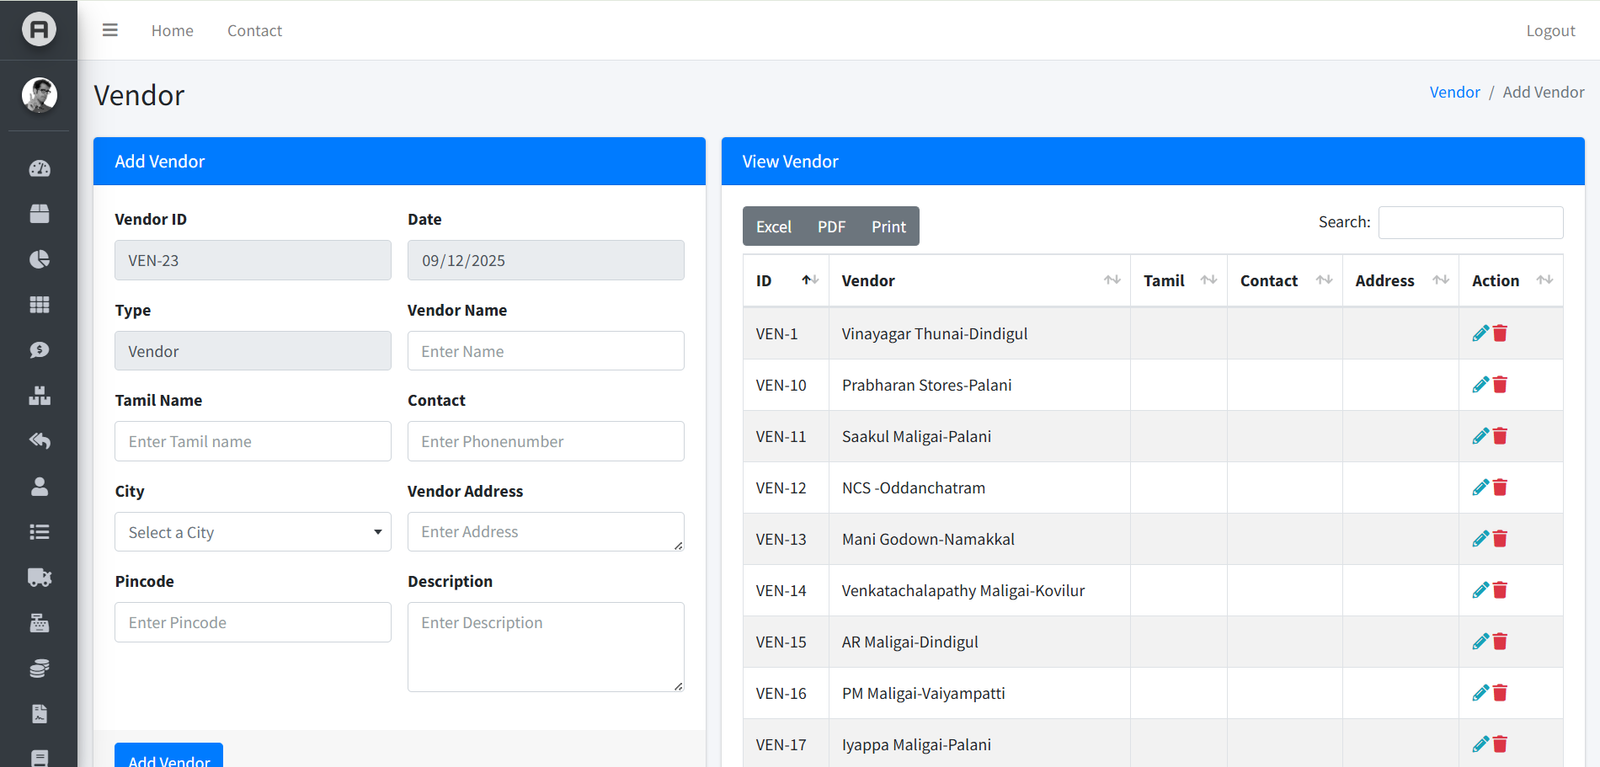The height and width of the screenshot is (767, 1600).
Task: Open the stacked boxes inventory icon
Action: click(x=39, y=396)
